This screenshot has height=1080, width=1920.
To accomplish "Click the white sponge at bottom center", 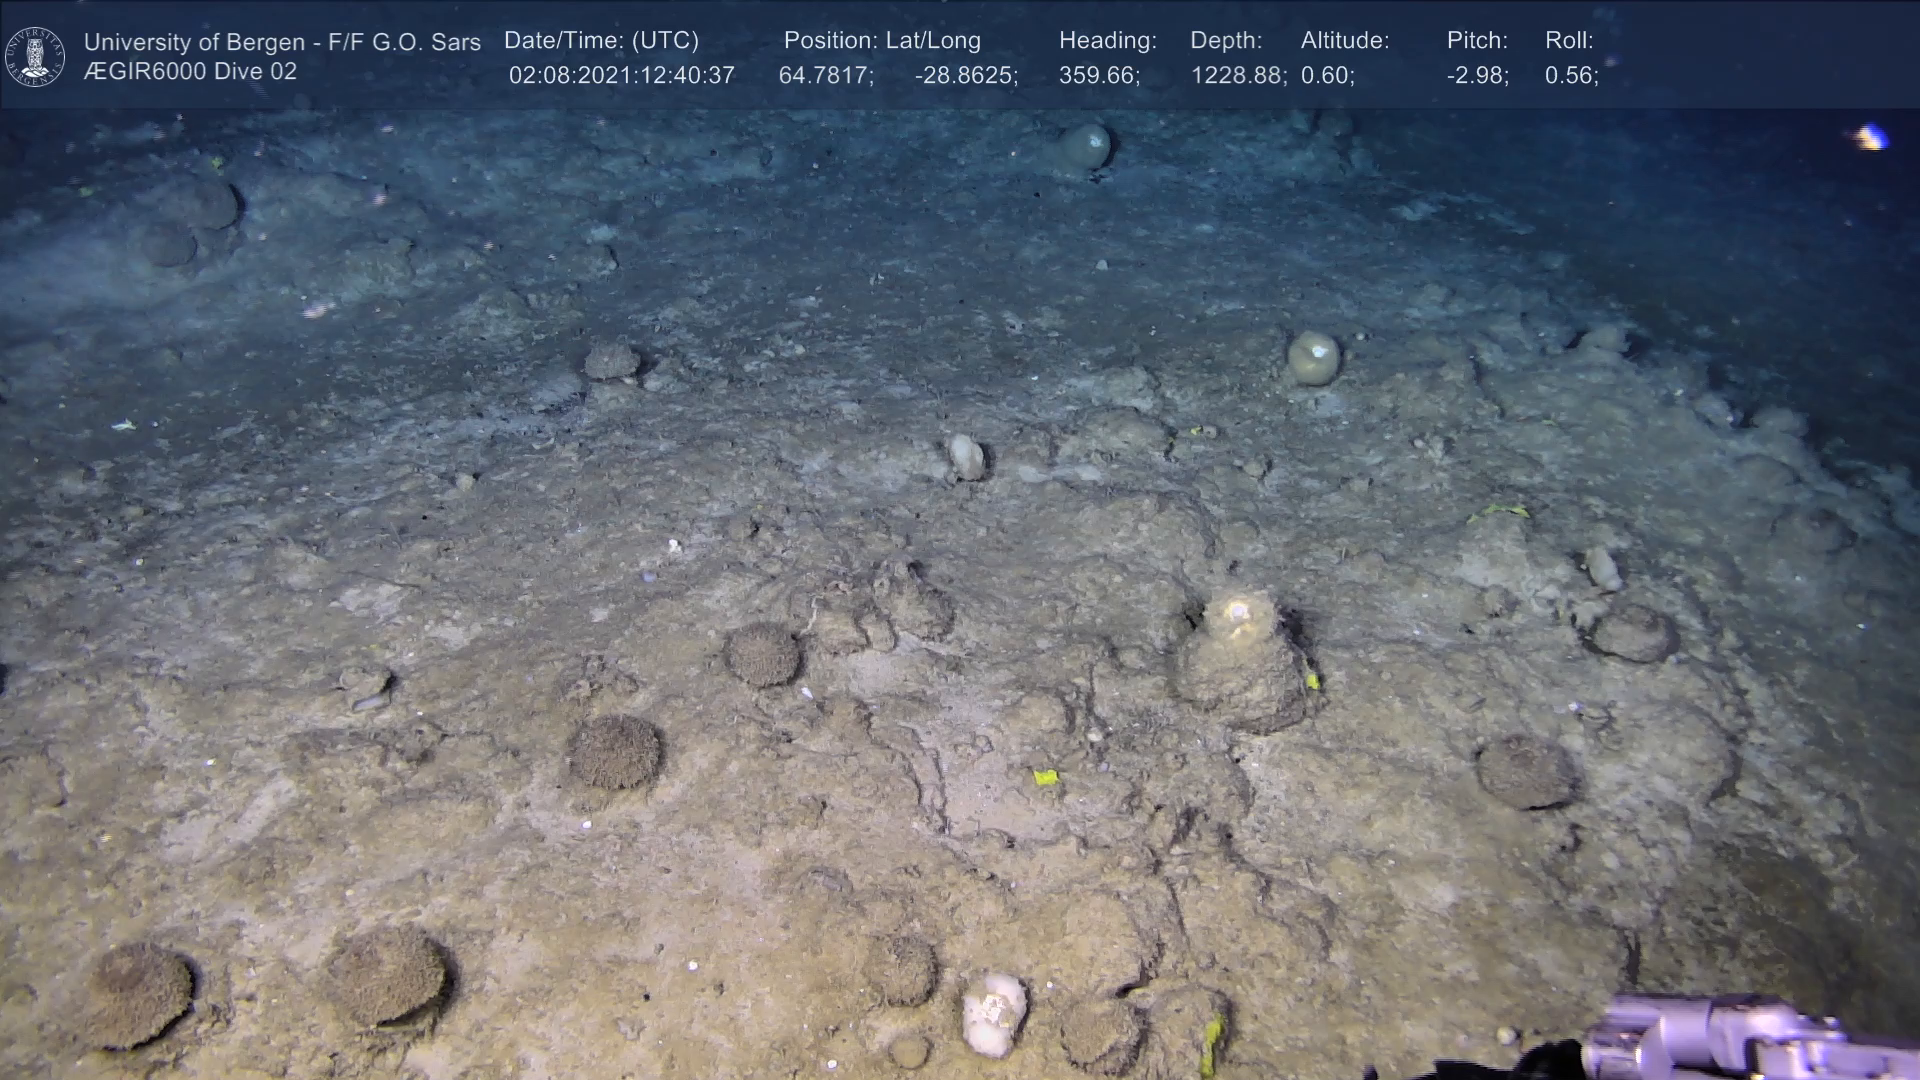I will (x=993, y=1014).
